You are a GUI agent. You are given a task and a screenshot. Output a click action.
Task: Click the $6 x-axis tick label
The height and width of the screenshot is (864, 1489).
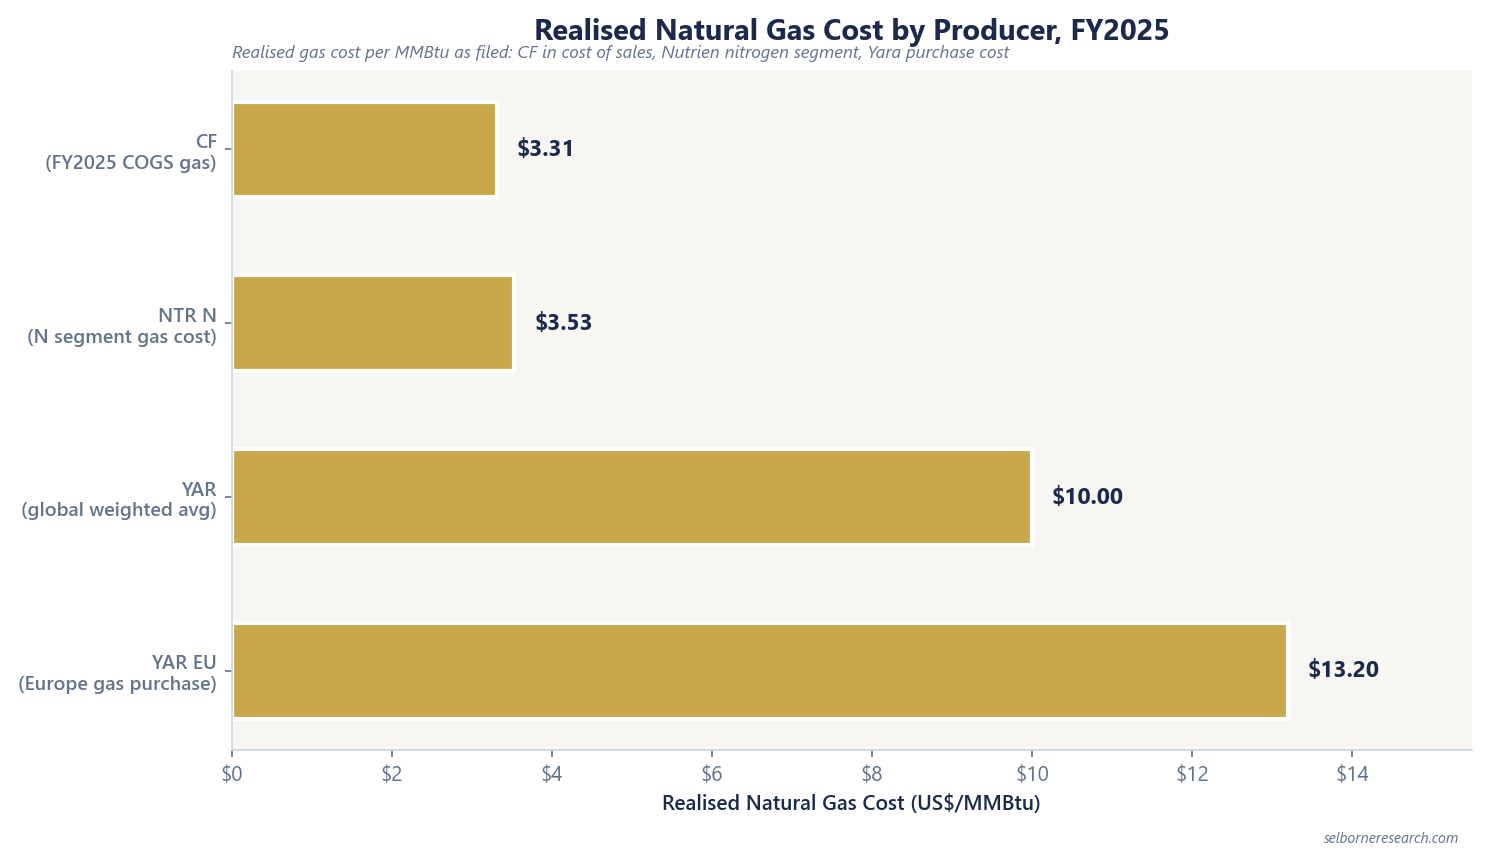tap(712, 774)
